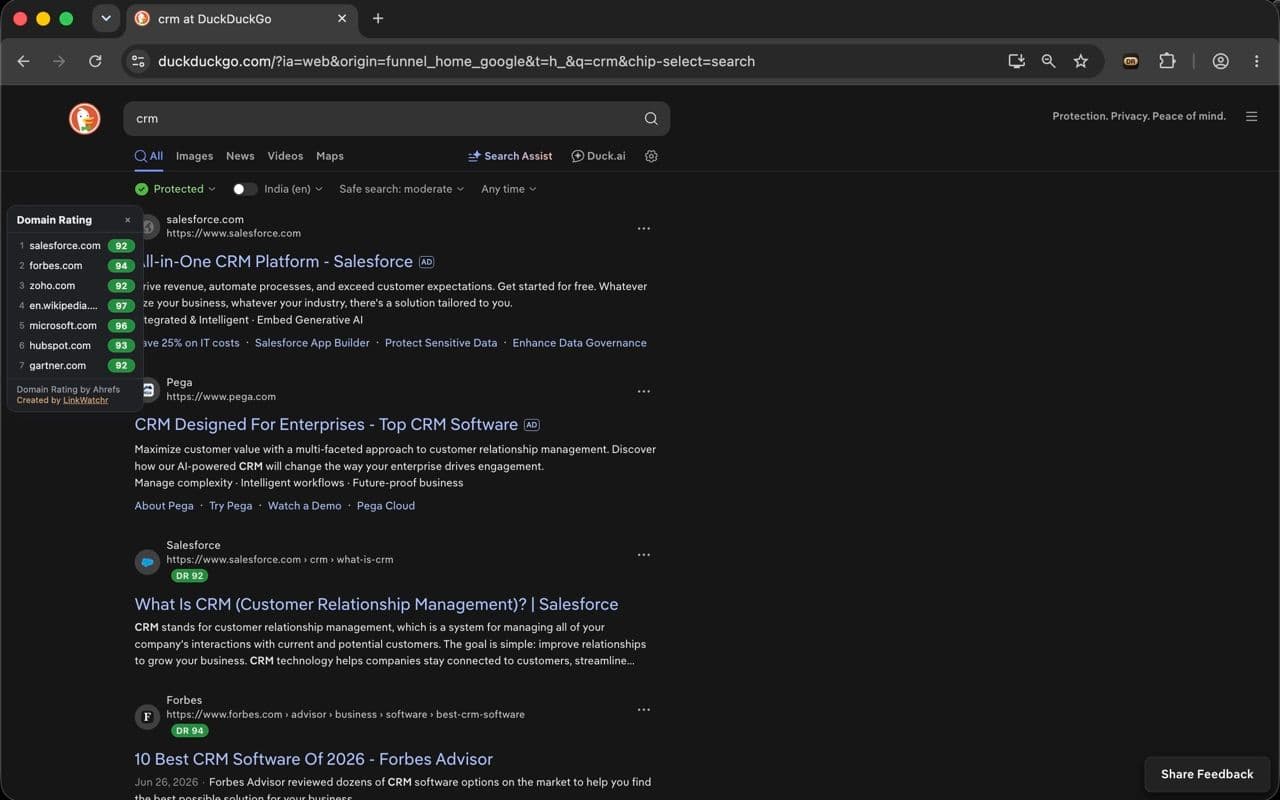Open the search settings gear icon
This screenshot has width=1280, height=800.
click(x=651, y=156)
